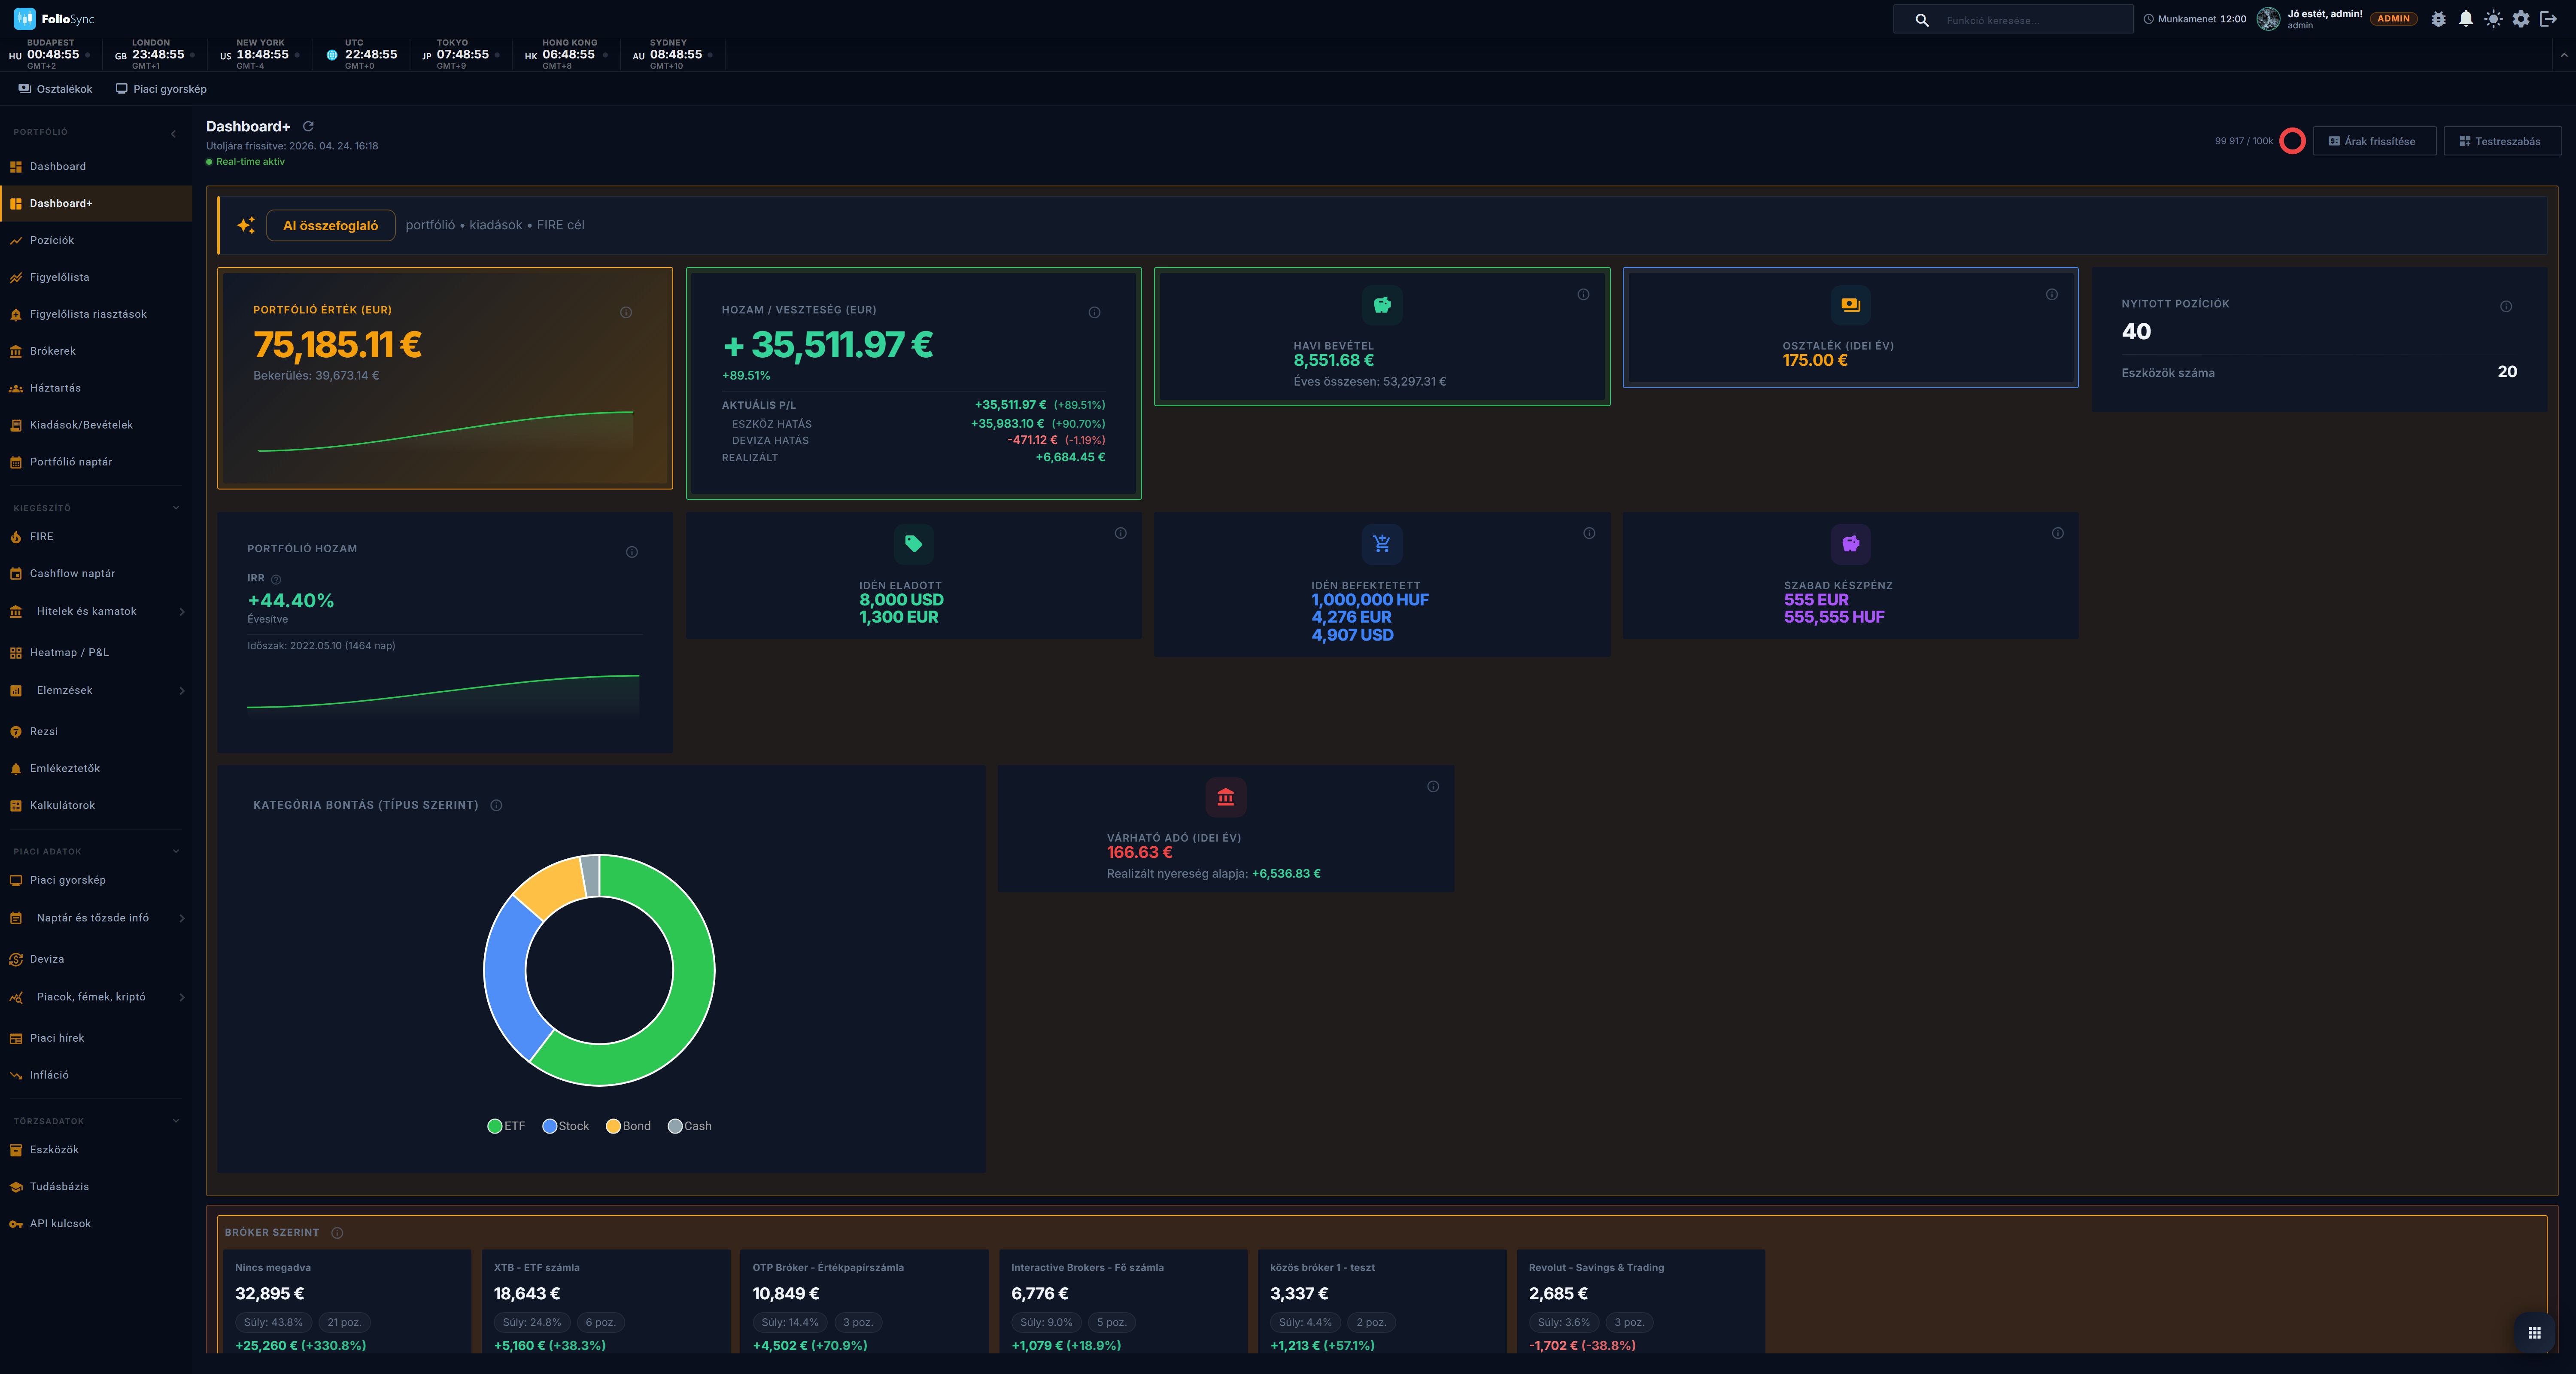
Task: Show info for Hozam / Veszteség card
Action: pos(1094,312)
